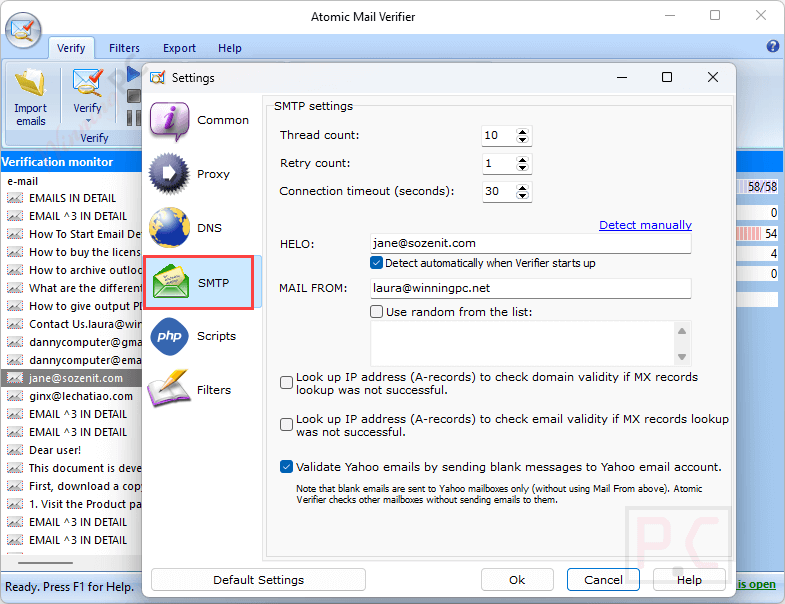Click the list box scroll down arrow
Image resolution: width=785 pixels, height=604 pixels.
[682, 357]
